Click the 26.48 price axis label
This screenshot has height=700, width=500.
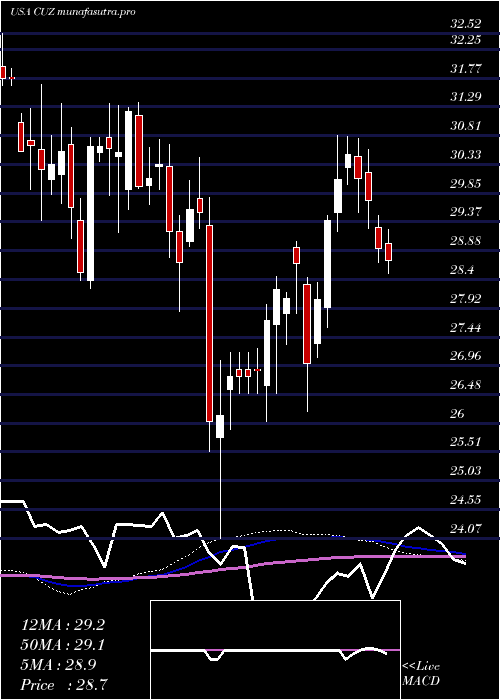pos(466,385)
